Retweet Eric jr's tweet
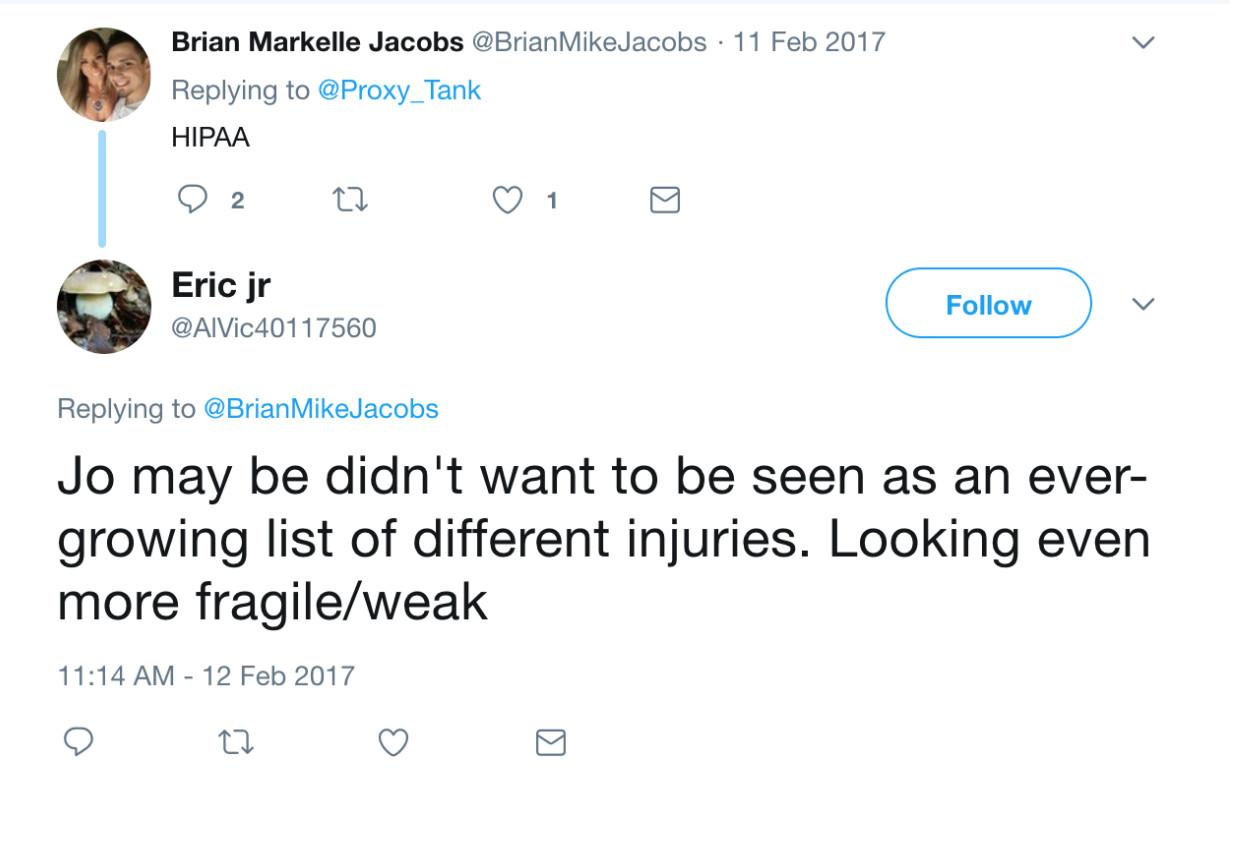Screen dimensions: 1260x848 [x=236, y=741]
